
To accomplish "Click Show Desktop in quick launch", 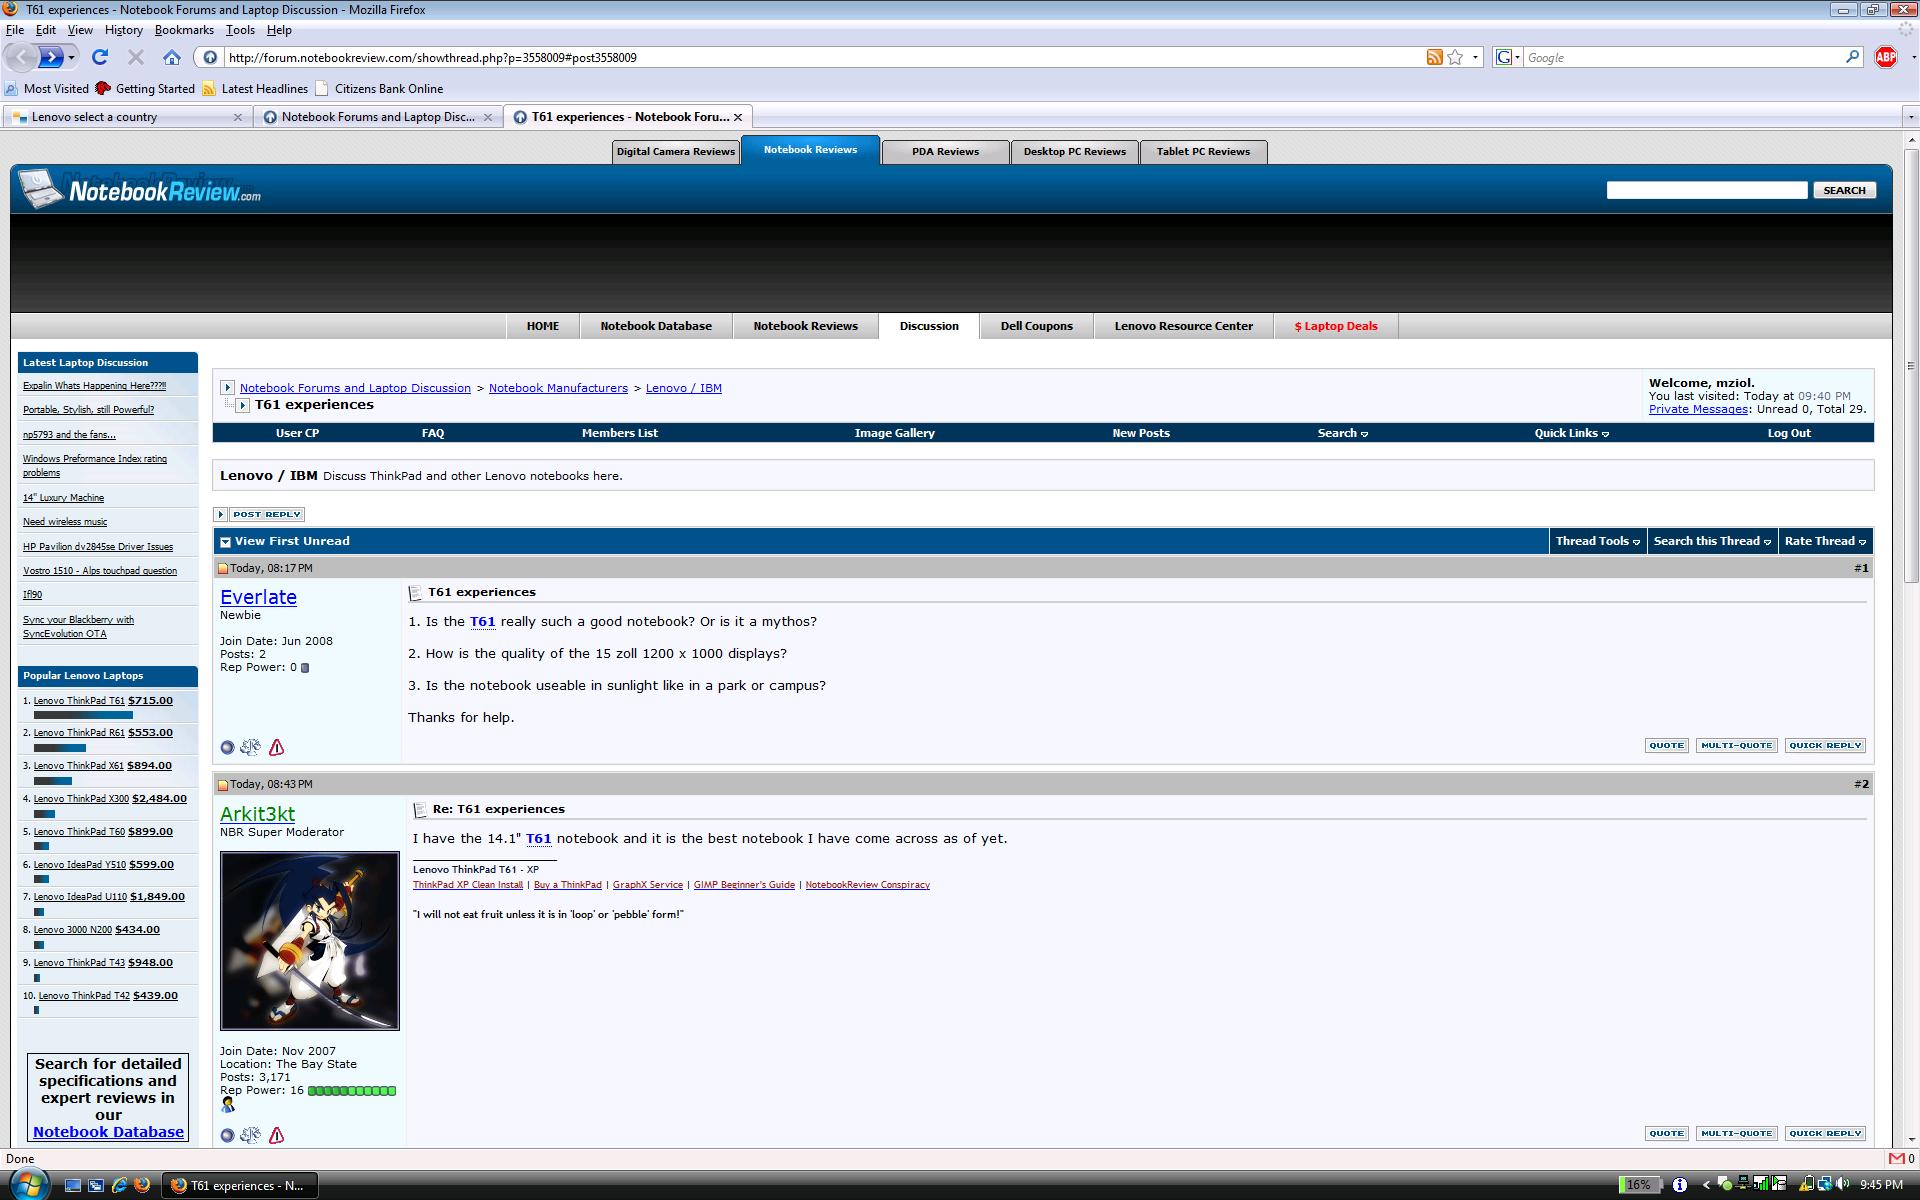I will [x=72, y=1185].
